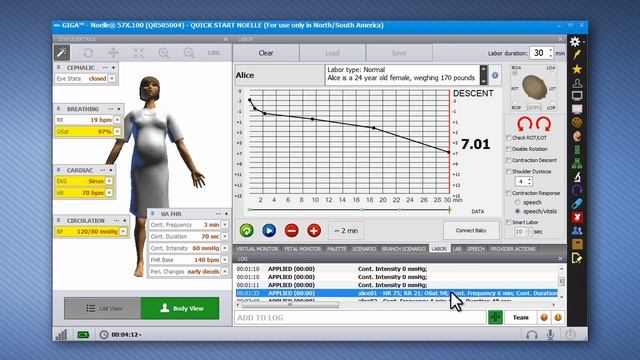Screen dimensions: 640x360
Task: Open FHR Base 140 bpm dropdown
Action: click(x=225, y=260)
